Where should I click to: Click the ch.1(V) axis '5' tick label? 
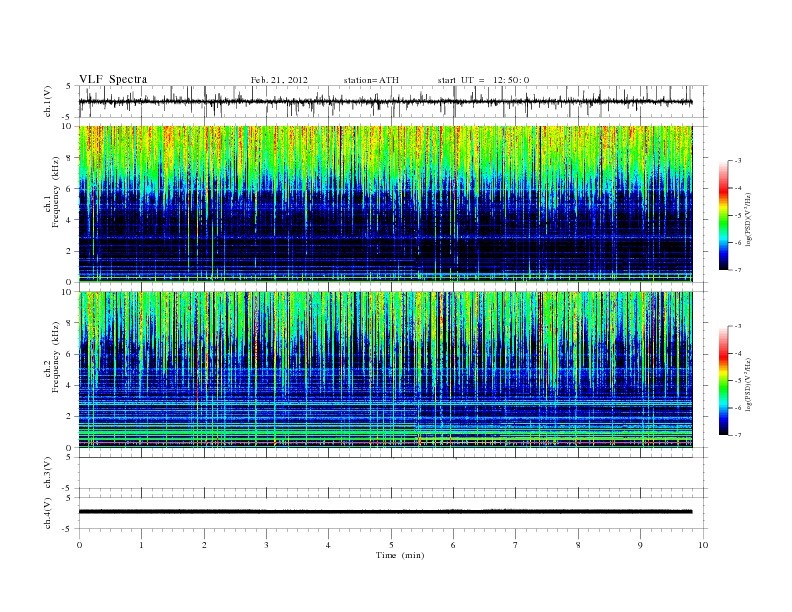click(69, 86)
